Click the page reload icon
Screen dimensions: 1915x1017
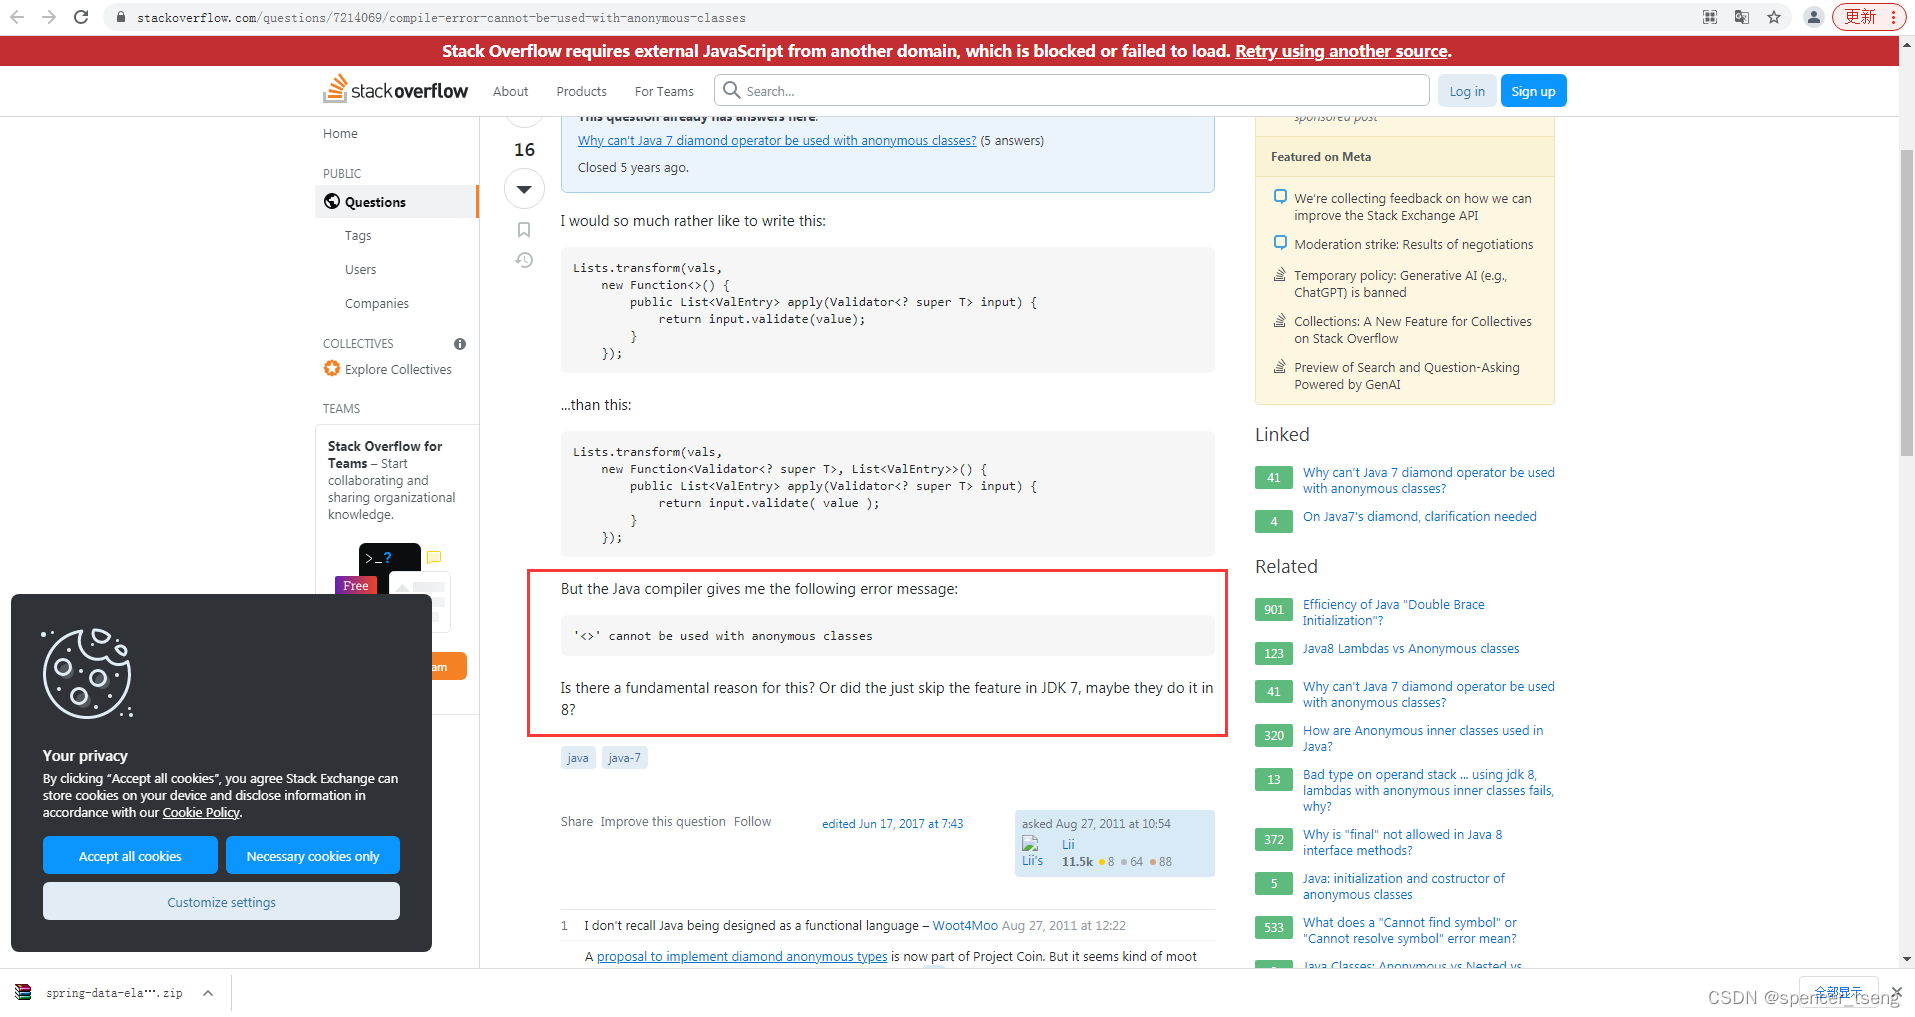[82, 17]
